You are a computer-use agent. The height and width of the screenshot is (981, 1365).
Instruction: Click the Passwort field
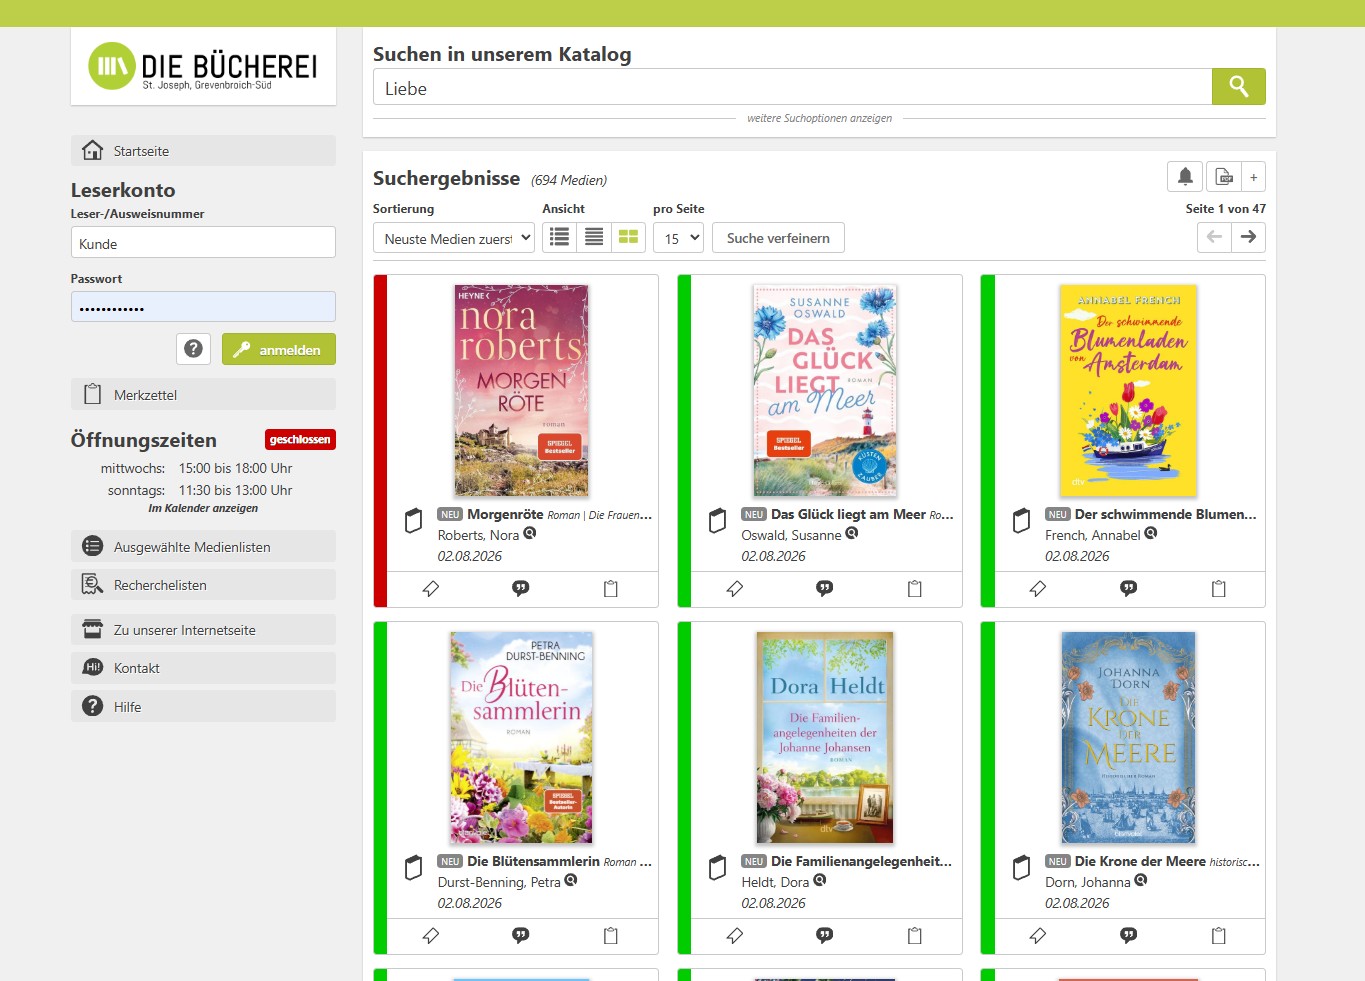203,307
